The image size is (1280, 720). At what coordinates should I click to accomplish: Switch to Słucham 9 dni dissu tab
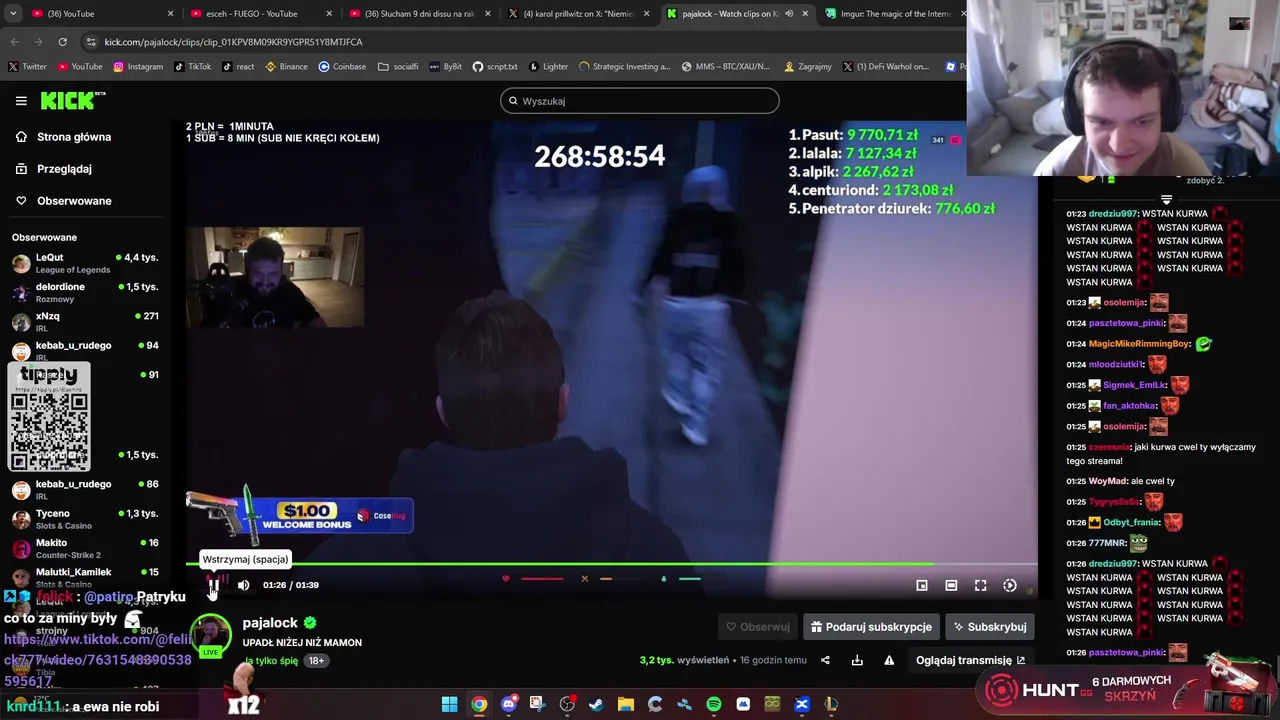[420, 14]
